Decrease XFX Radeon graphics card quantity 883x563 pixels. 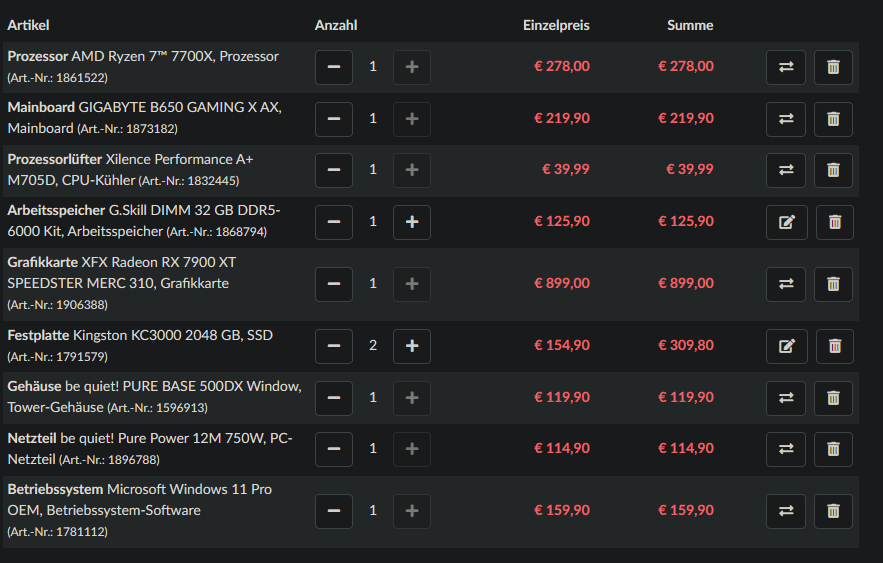(x=334, y=284)
